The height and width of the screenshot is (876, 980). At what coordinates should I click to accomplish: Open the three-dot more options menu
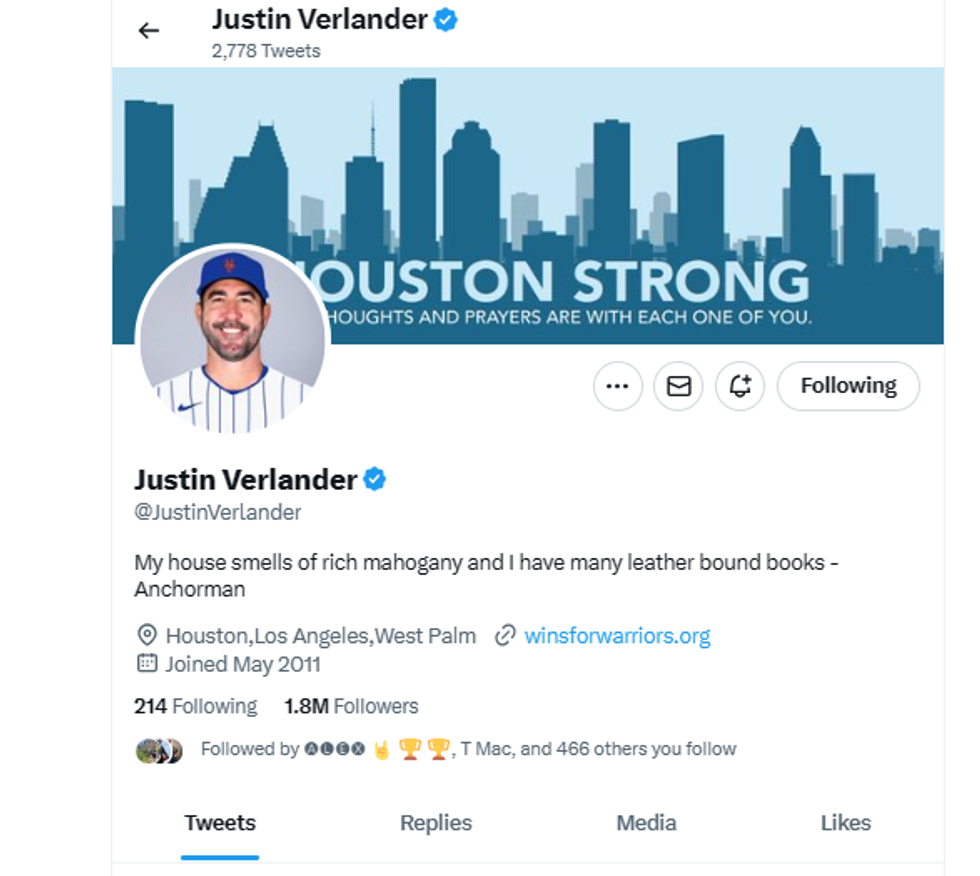618,386
